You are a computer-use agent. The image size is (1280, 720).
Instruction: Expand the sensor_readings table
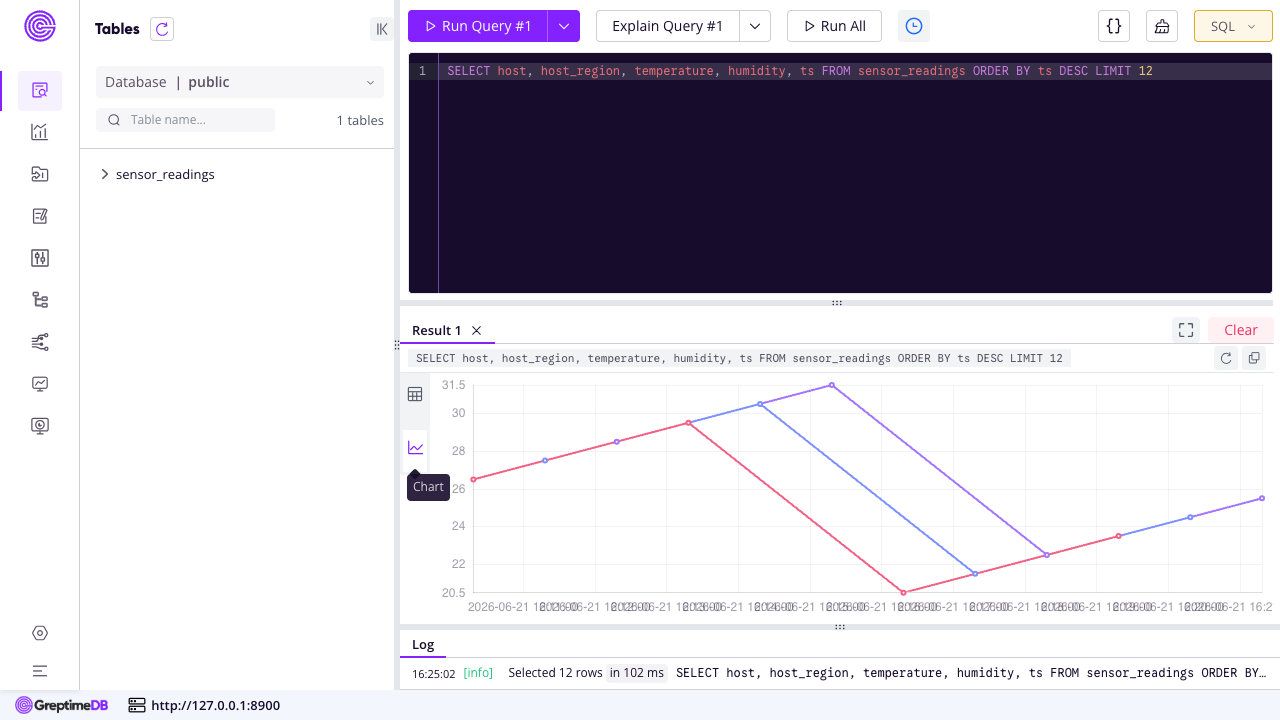104,174
